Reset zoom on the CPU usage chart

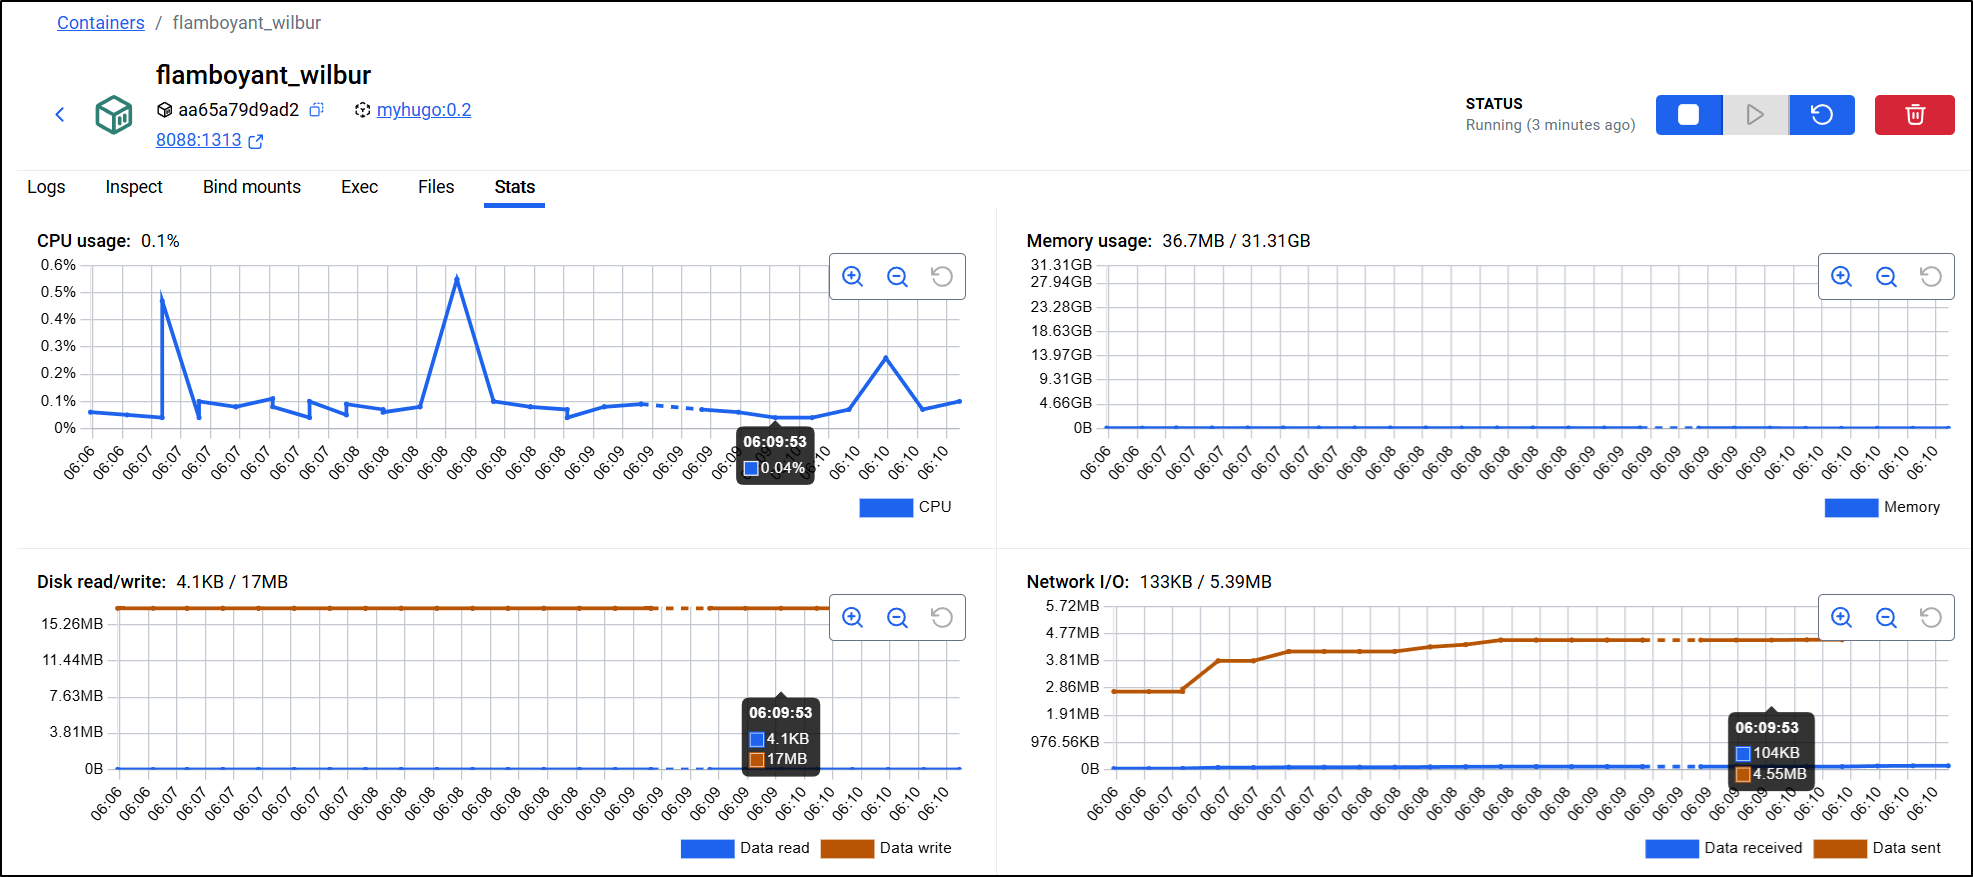point(941,277)
